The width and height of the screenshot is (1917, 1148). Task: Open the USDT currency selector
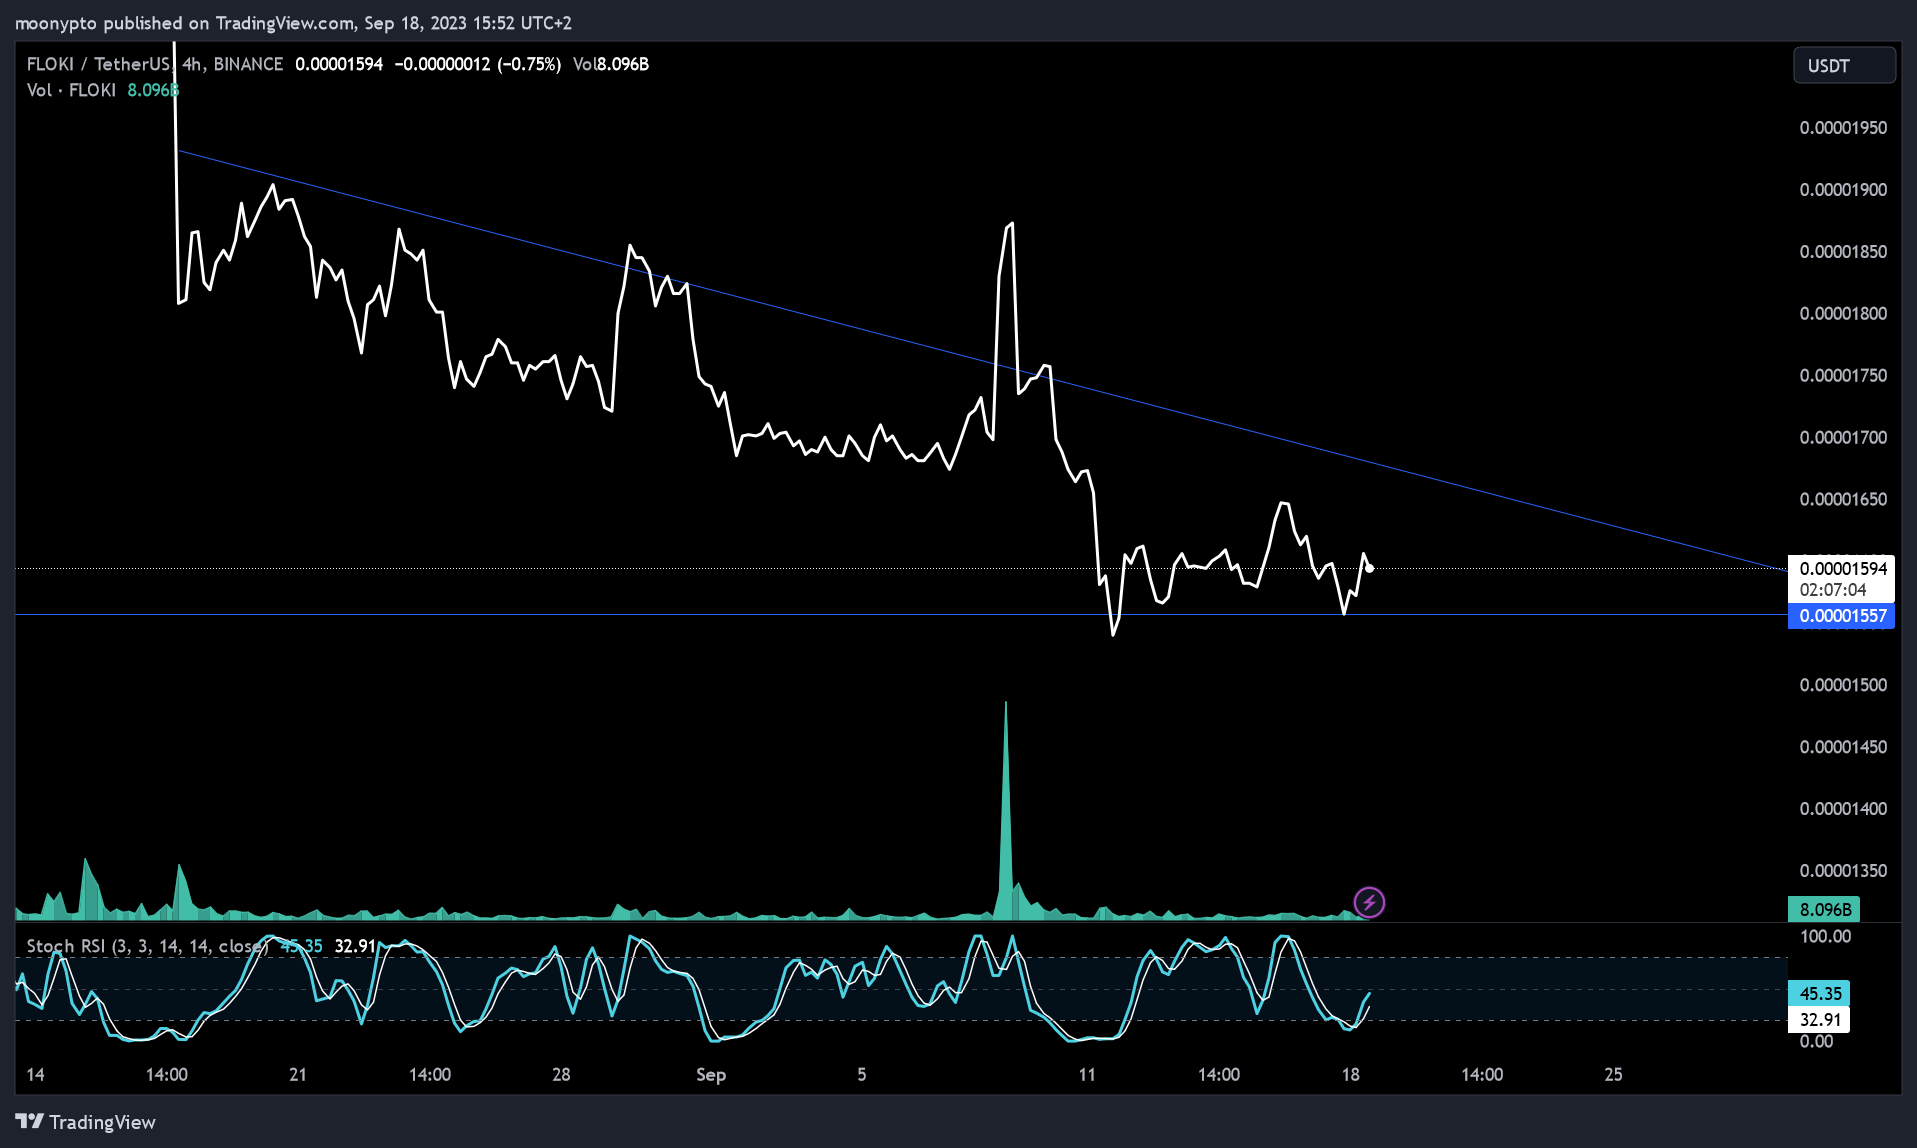(1844, 66)
